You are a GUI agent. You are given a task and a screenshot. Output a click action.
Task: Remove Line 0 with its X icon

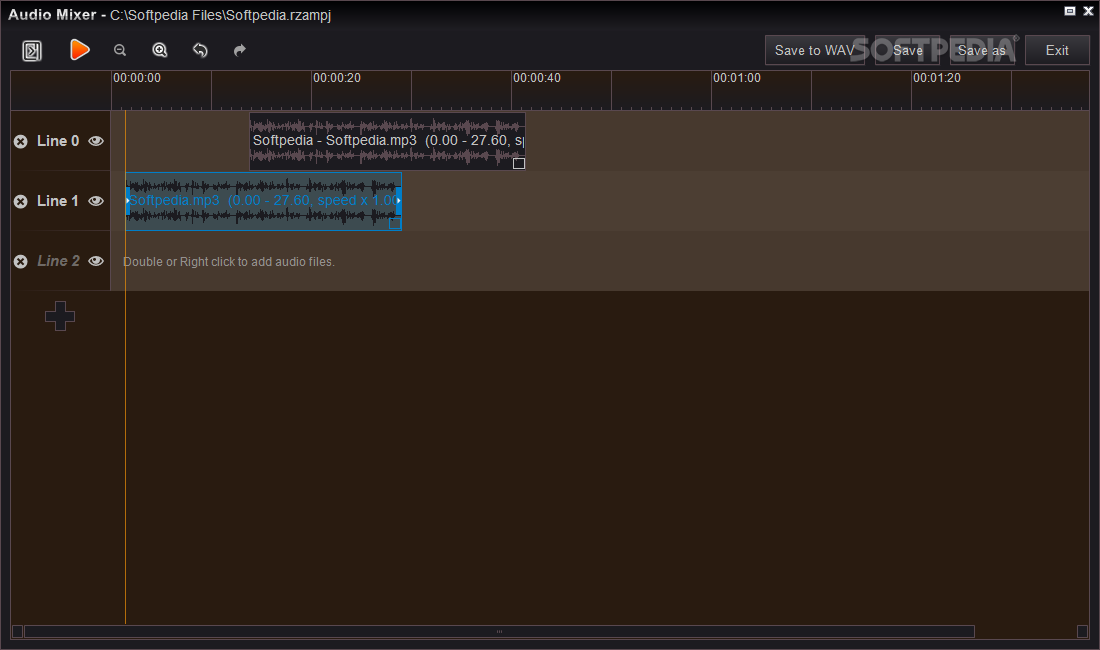coord(21,142)
